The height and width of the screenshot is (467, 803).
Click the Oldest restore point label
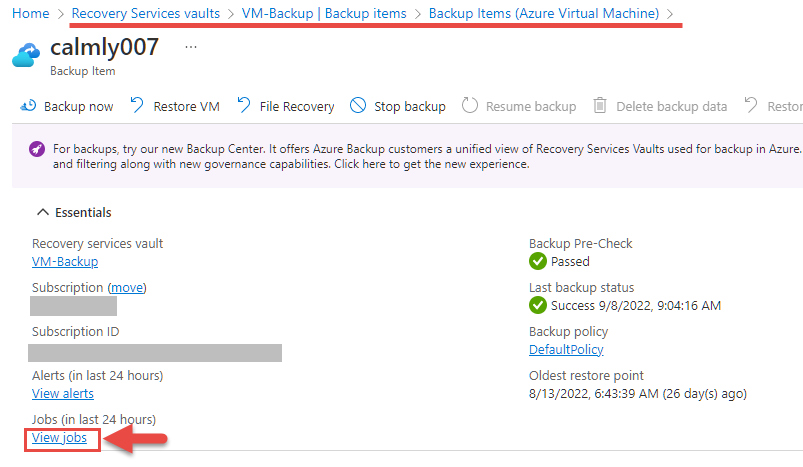pos(586,376)
